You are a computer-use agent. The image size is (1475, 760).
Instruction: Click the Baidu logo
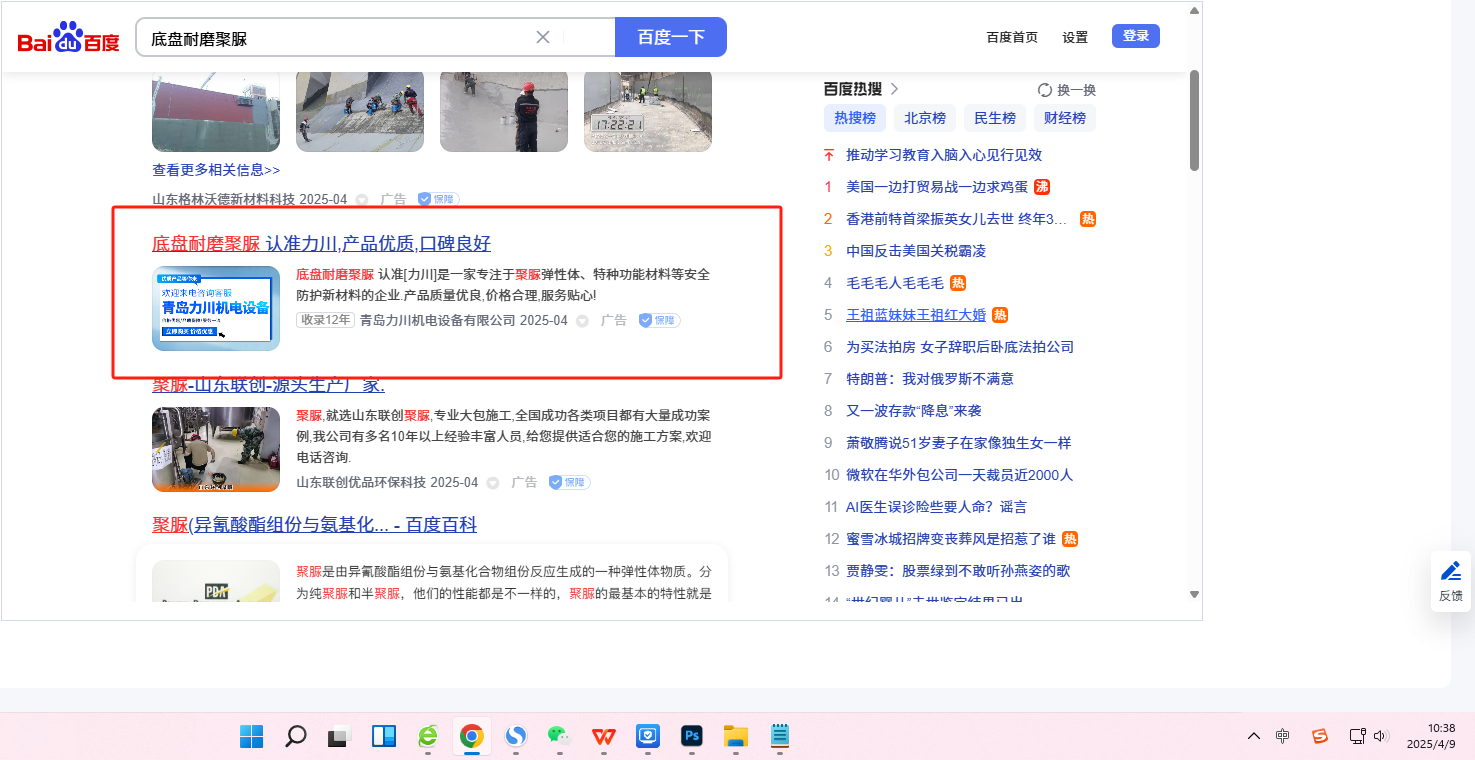coord(68,38)
